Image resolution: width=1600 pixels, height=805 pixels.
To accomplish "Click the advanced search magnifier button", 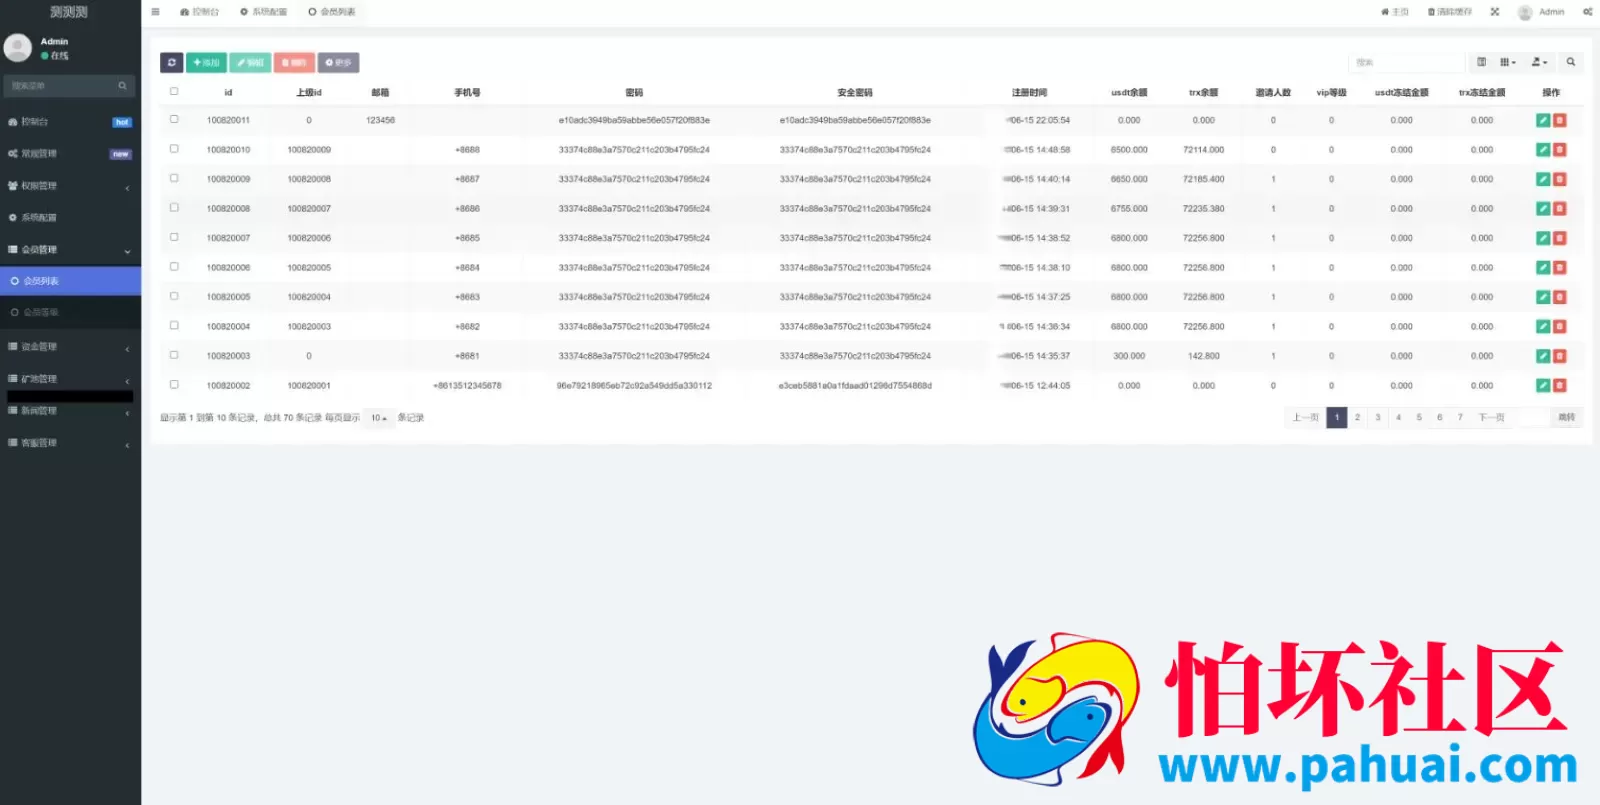I will [x=1571, y=62].
